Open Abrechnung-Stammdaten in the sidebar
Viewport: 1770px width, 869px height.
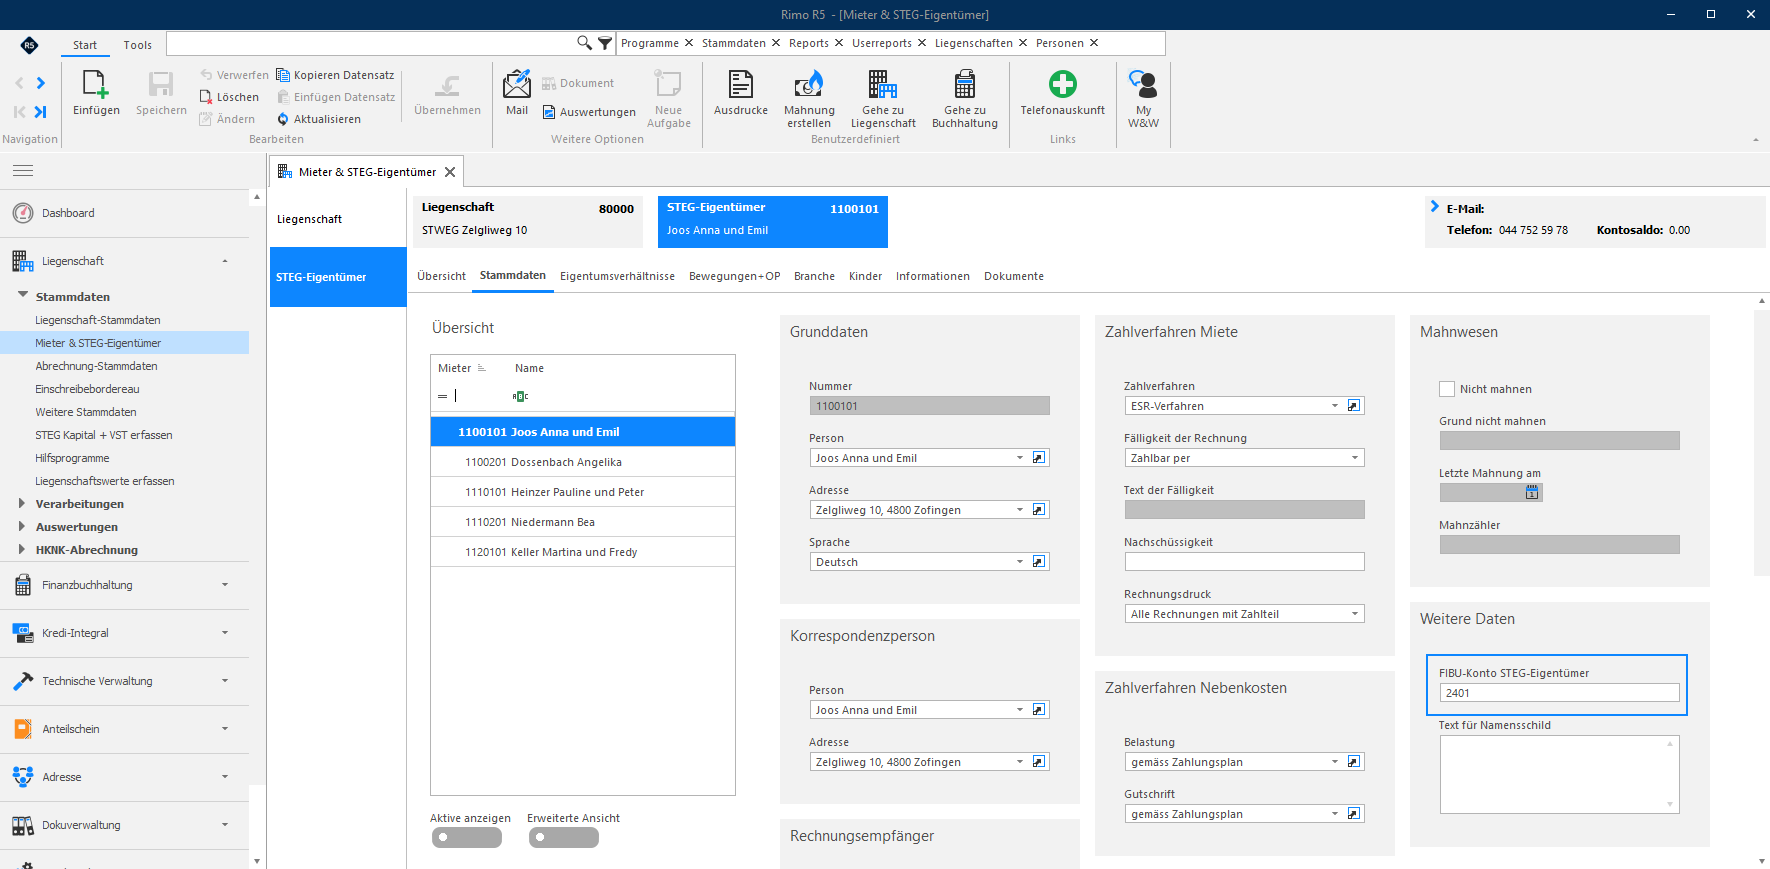pyautogui.click(x=96, y=366)
